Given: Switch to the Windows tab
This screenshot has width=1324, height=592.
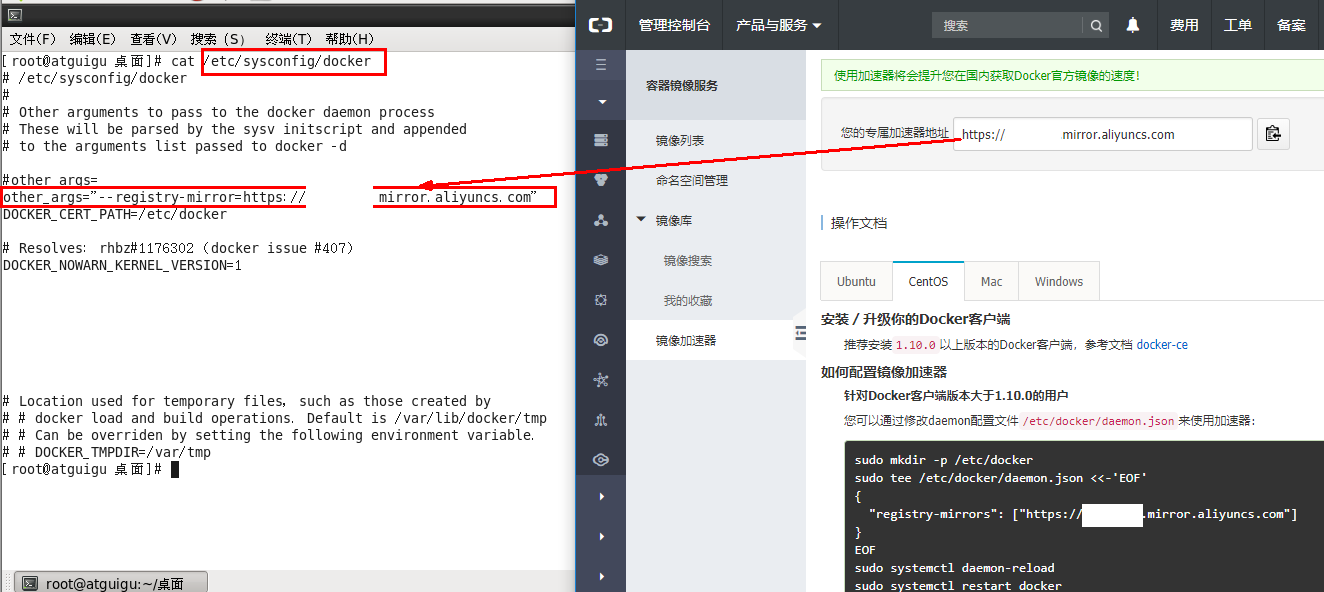Looking at the screenshot, I should (x=1059, y=281).
